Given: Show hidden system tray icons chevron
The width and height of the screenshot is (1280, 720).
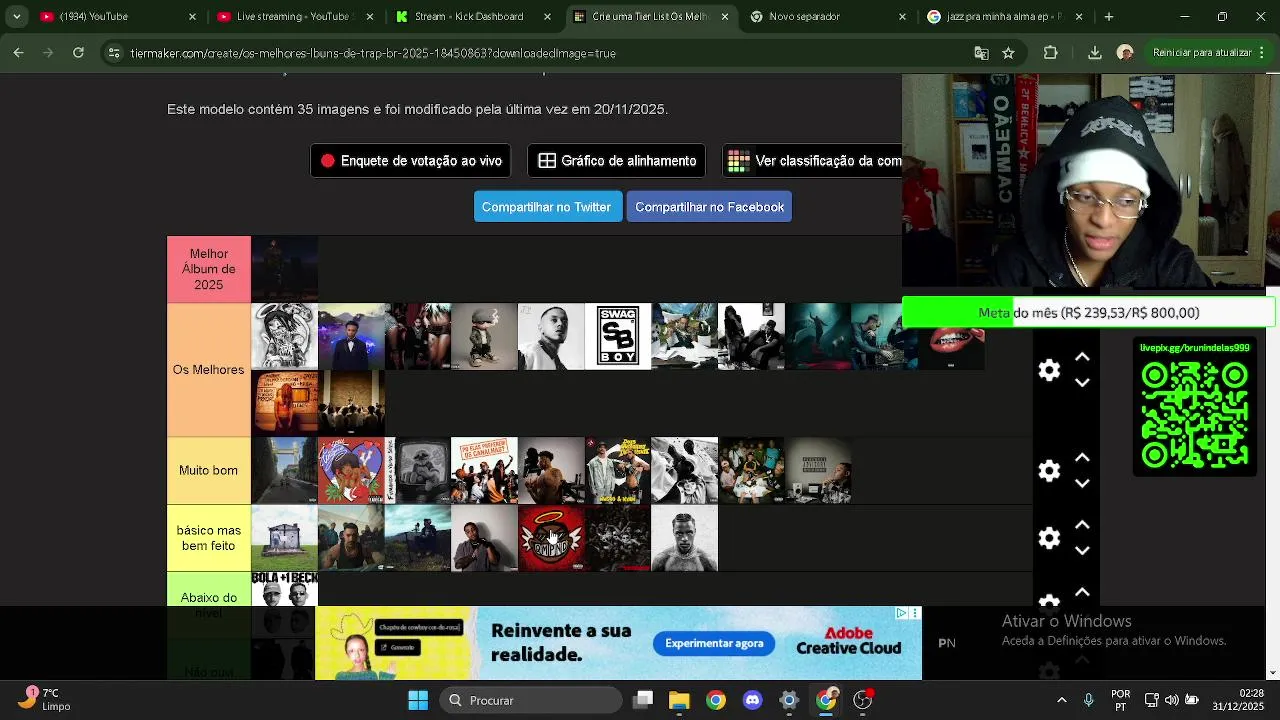Looking at the screenshot, I should [x=1062, y=700].
